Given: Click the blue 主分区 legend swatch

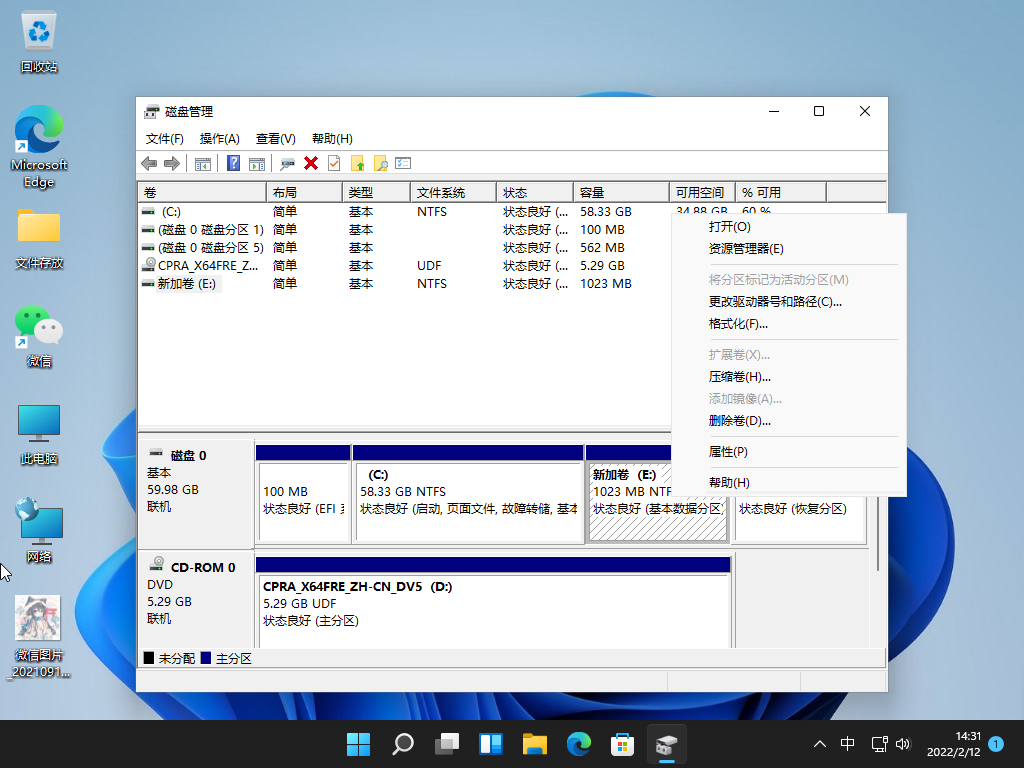Looking at the screenshot, I should click(x=206, y=659).
